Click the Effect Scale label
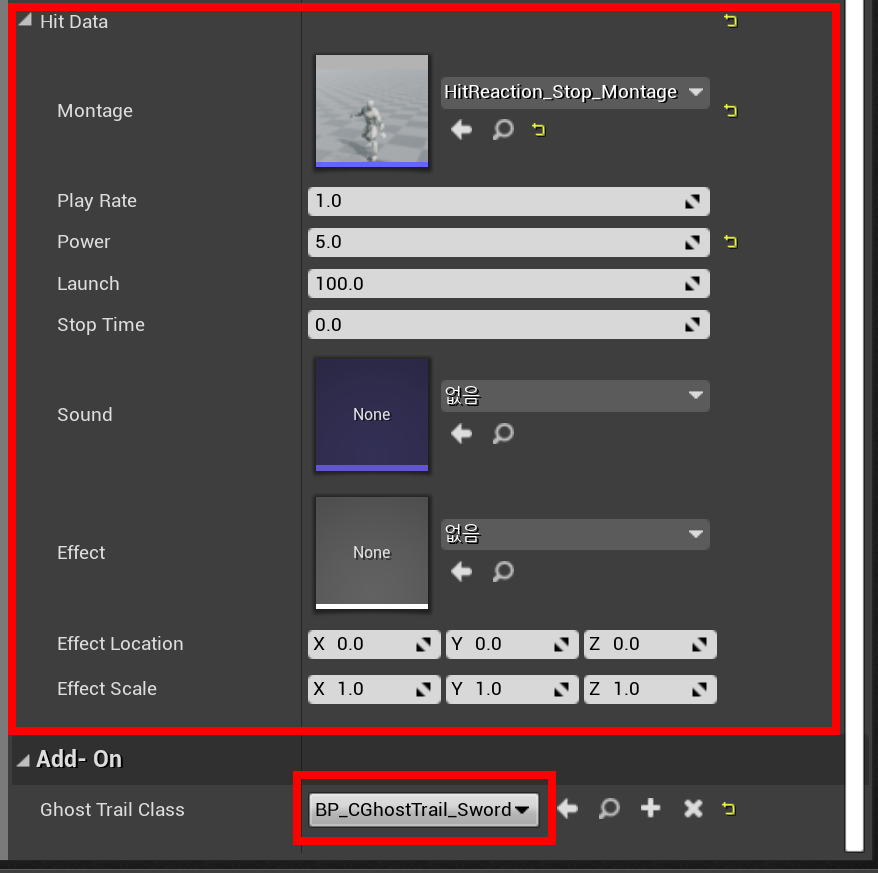The image size is (878, 873). pos(106,689)
